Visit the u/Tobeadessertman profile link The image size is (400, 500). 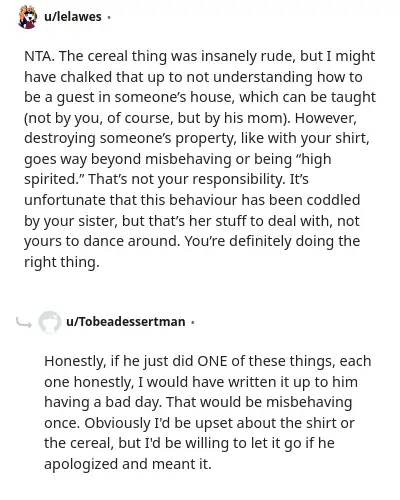pyautogui.click(x=126, y=322)
